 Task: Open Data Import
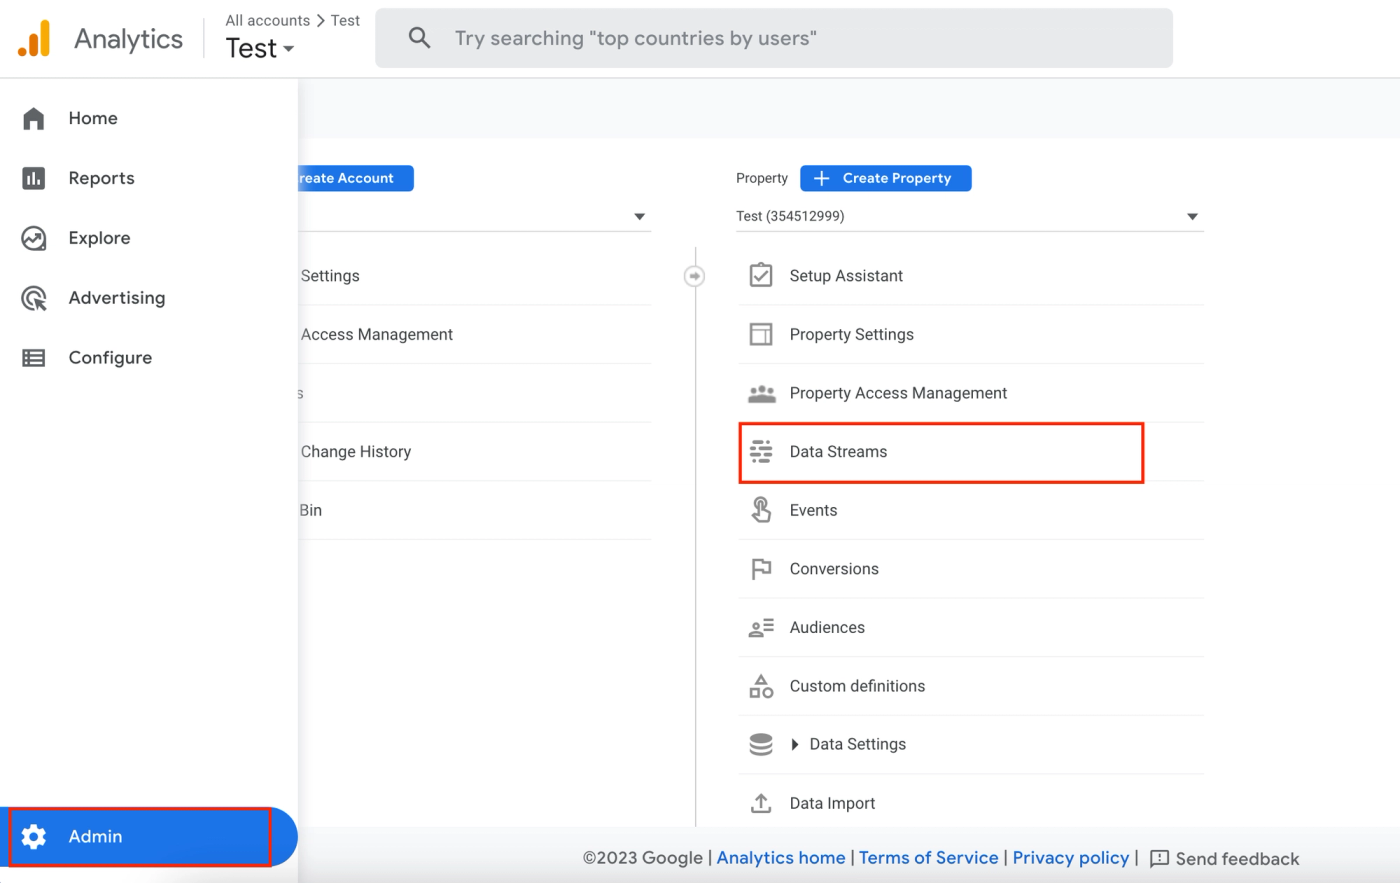click(x=970, y=803)
